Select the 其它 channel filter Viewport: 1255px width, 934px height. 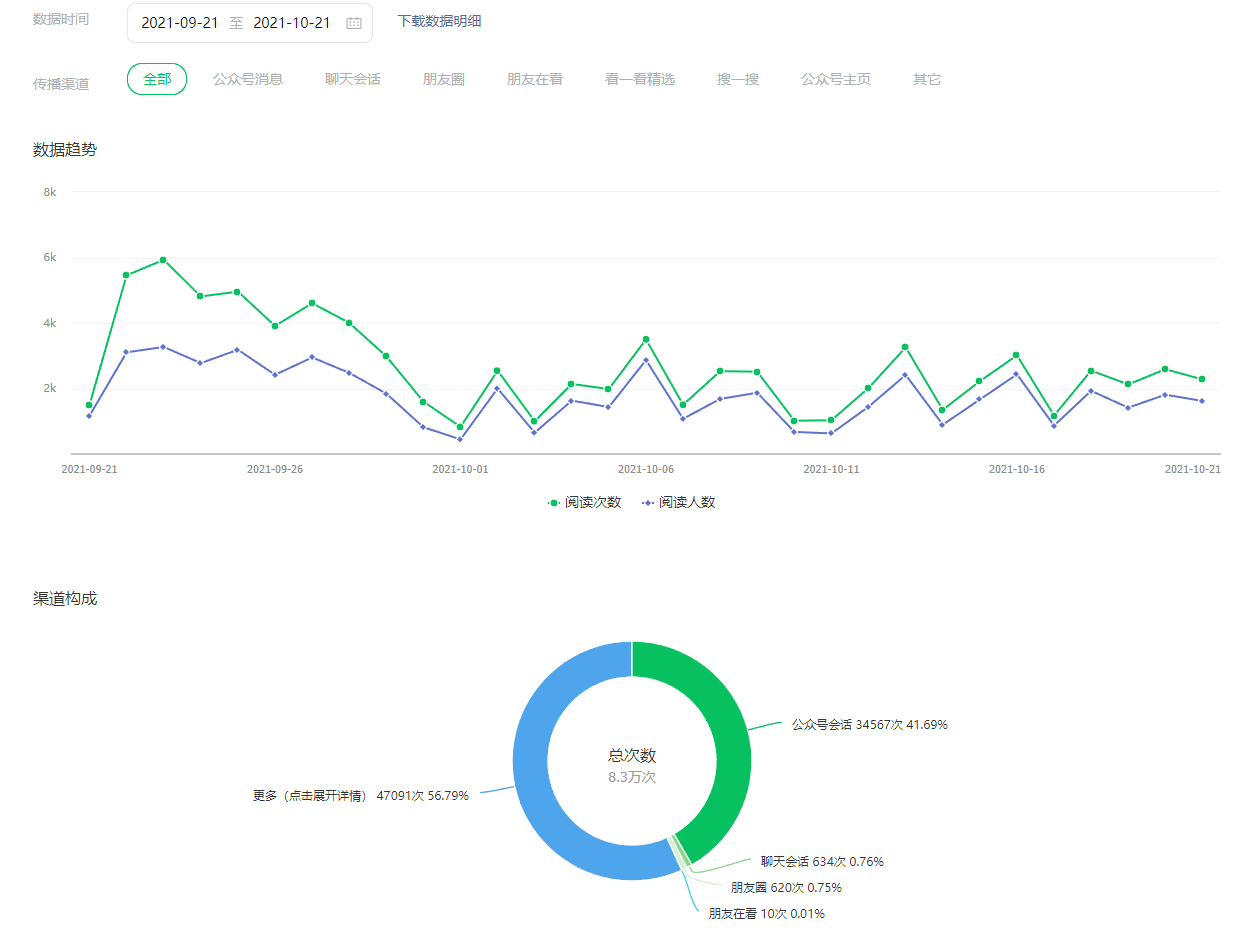927,79
